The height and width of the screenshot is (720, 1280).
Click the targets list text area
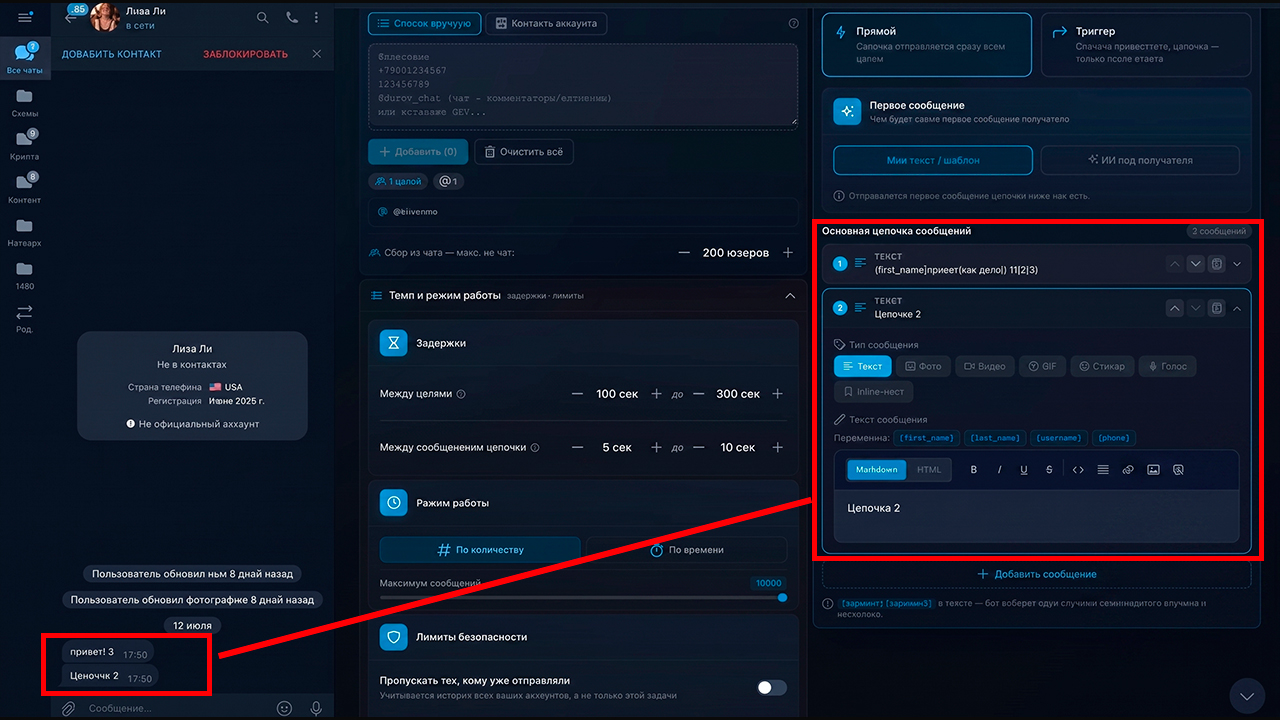pyautogui.click(x=583, y=85)
